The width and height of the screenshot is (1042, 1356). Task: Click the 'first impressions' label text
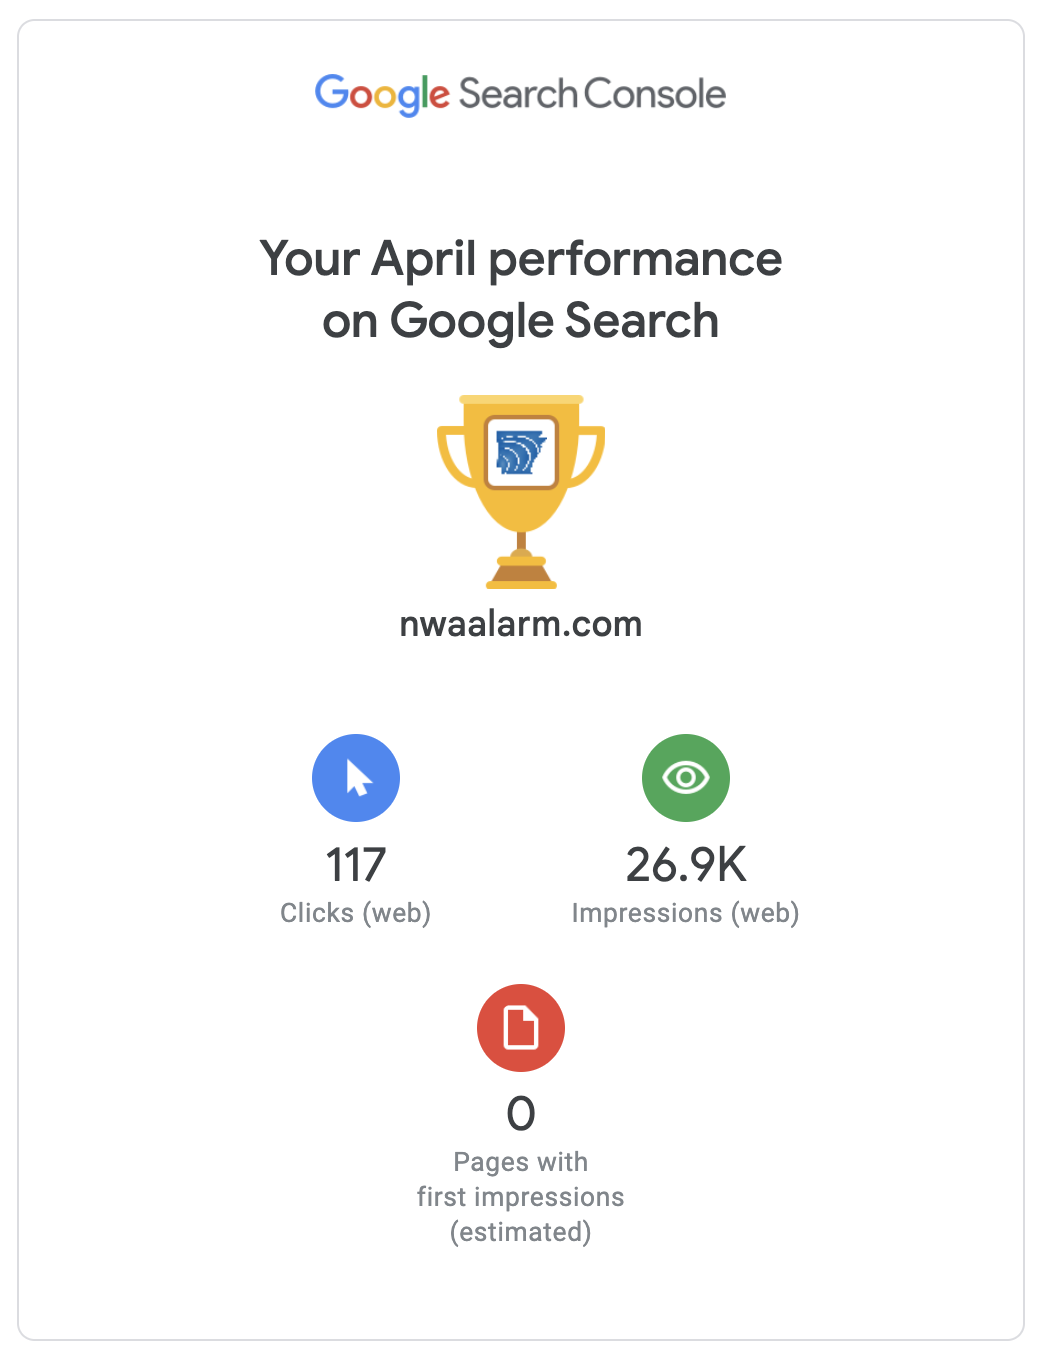click(x=520, y=1197)
